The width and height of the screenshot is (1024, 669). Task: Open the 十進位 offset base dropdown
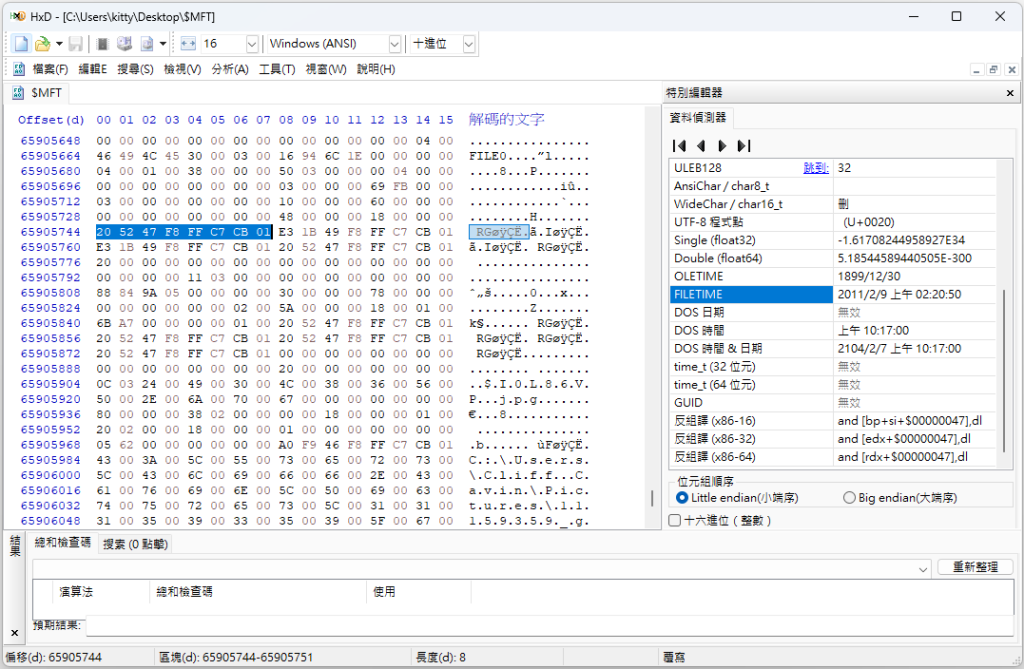click(x=468, y=44)
